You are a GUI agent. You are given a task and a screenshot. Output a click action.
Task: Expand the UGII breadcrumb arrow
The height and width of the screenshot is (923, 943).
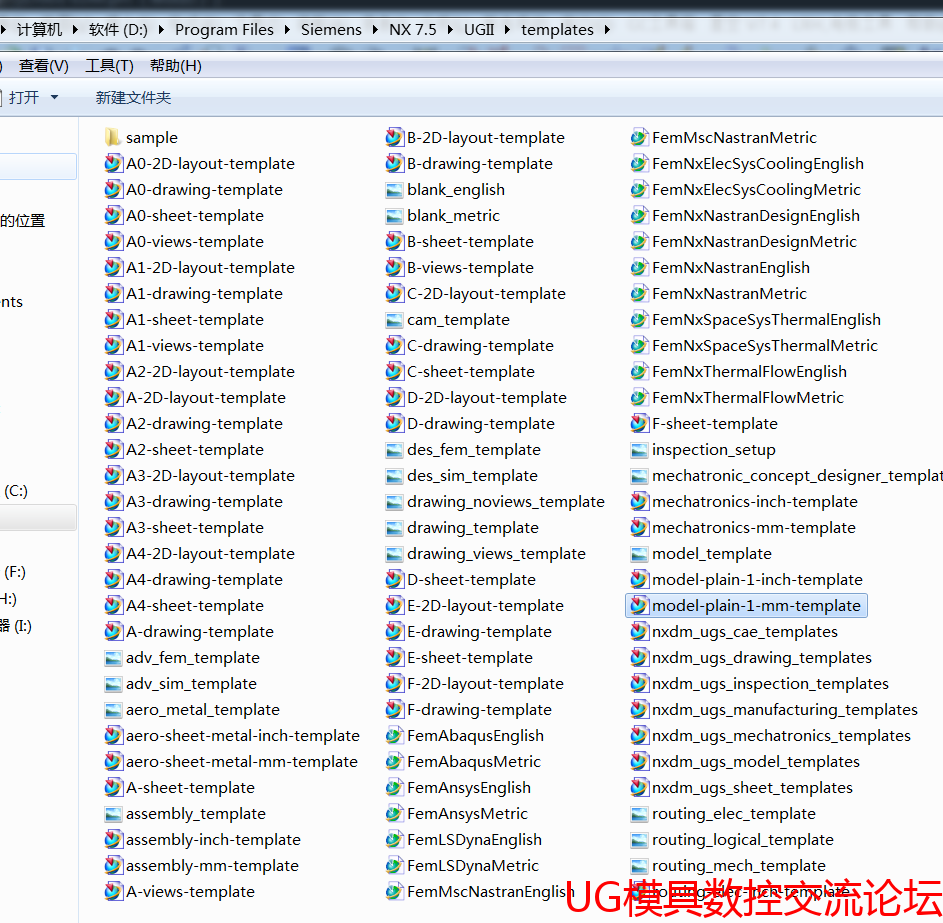coord(508,29)
